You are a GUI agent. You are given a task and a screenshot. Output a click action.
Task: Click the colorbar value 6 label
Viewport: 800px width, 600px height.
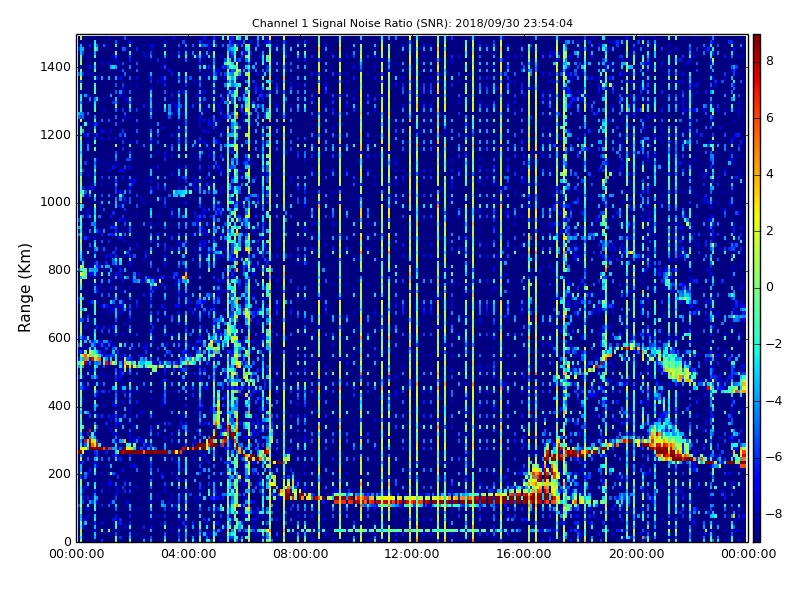770,118
